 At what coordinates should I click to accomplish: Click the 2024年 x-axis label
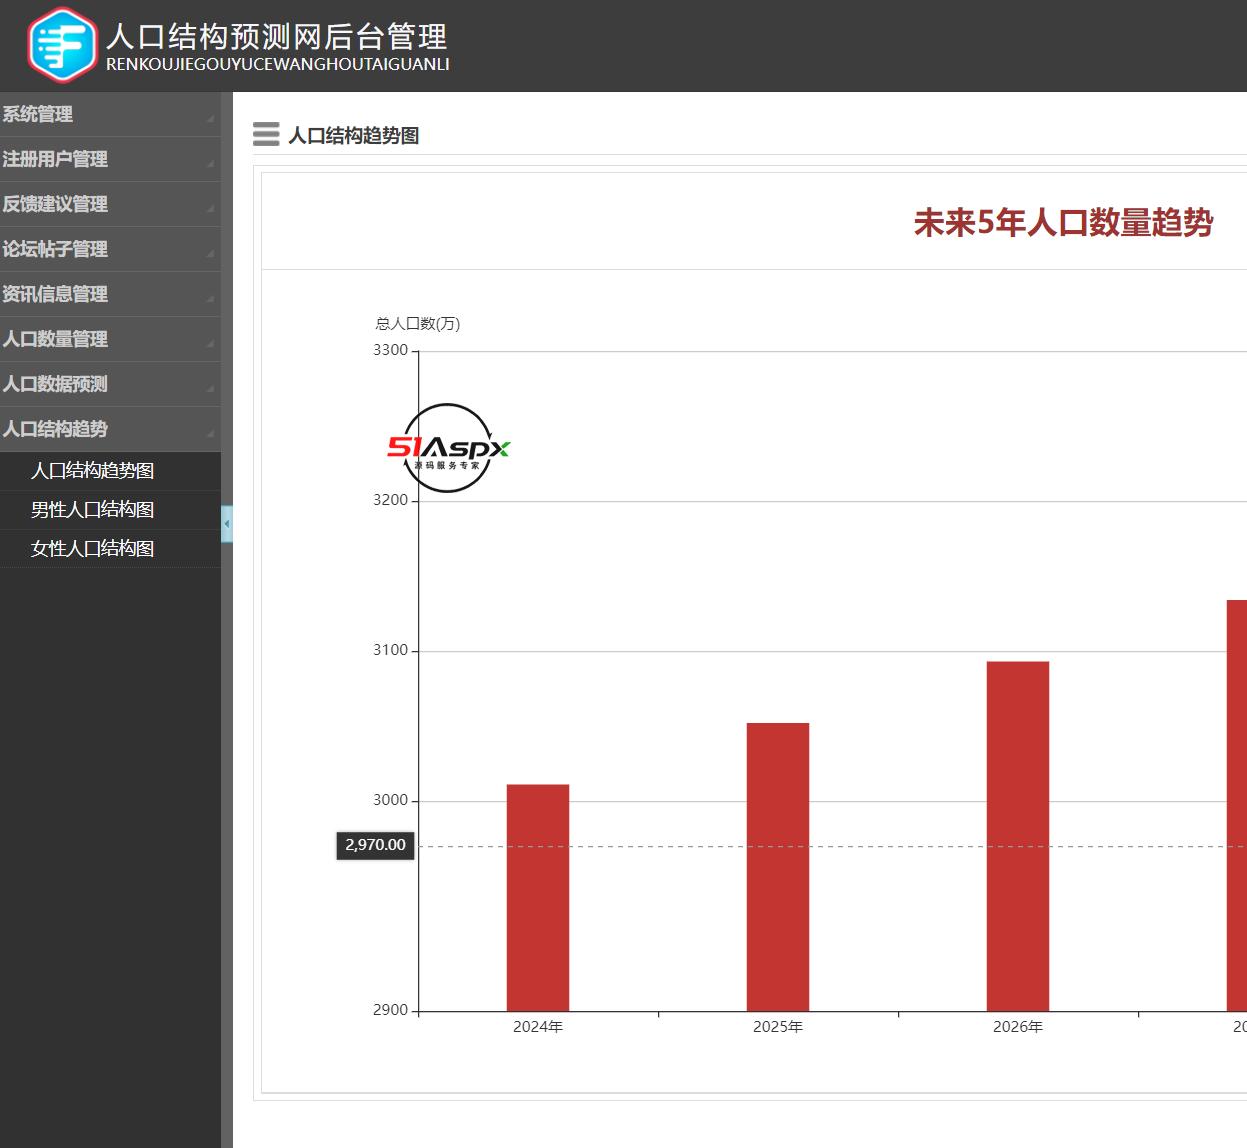tap(538, 1027)
